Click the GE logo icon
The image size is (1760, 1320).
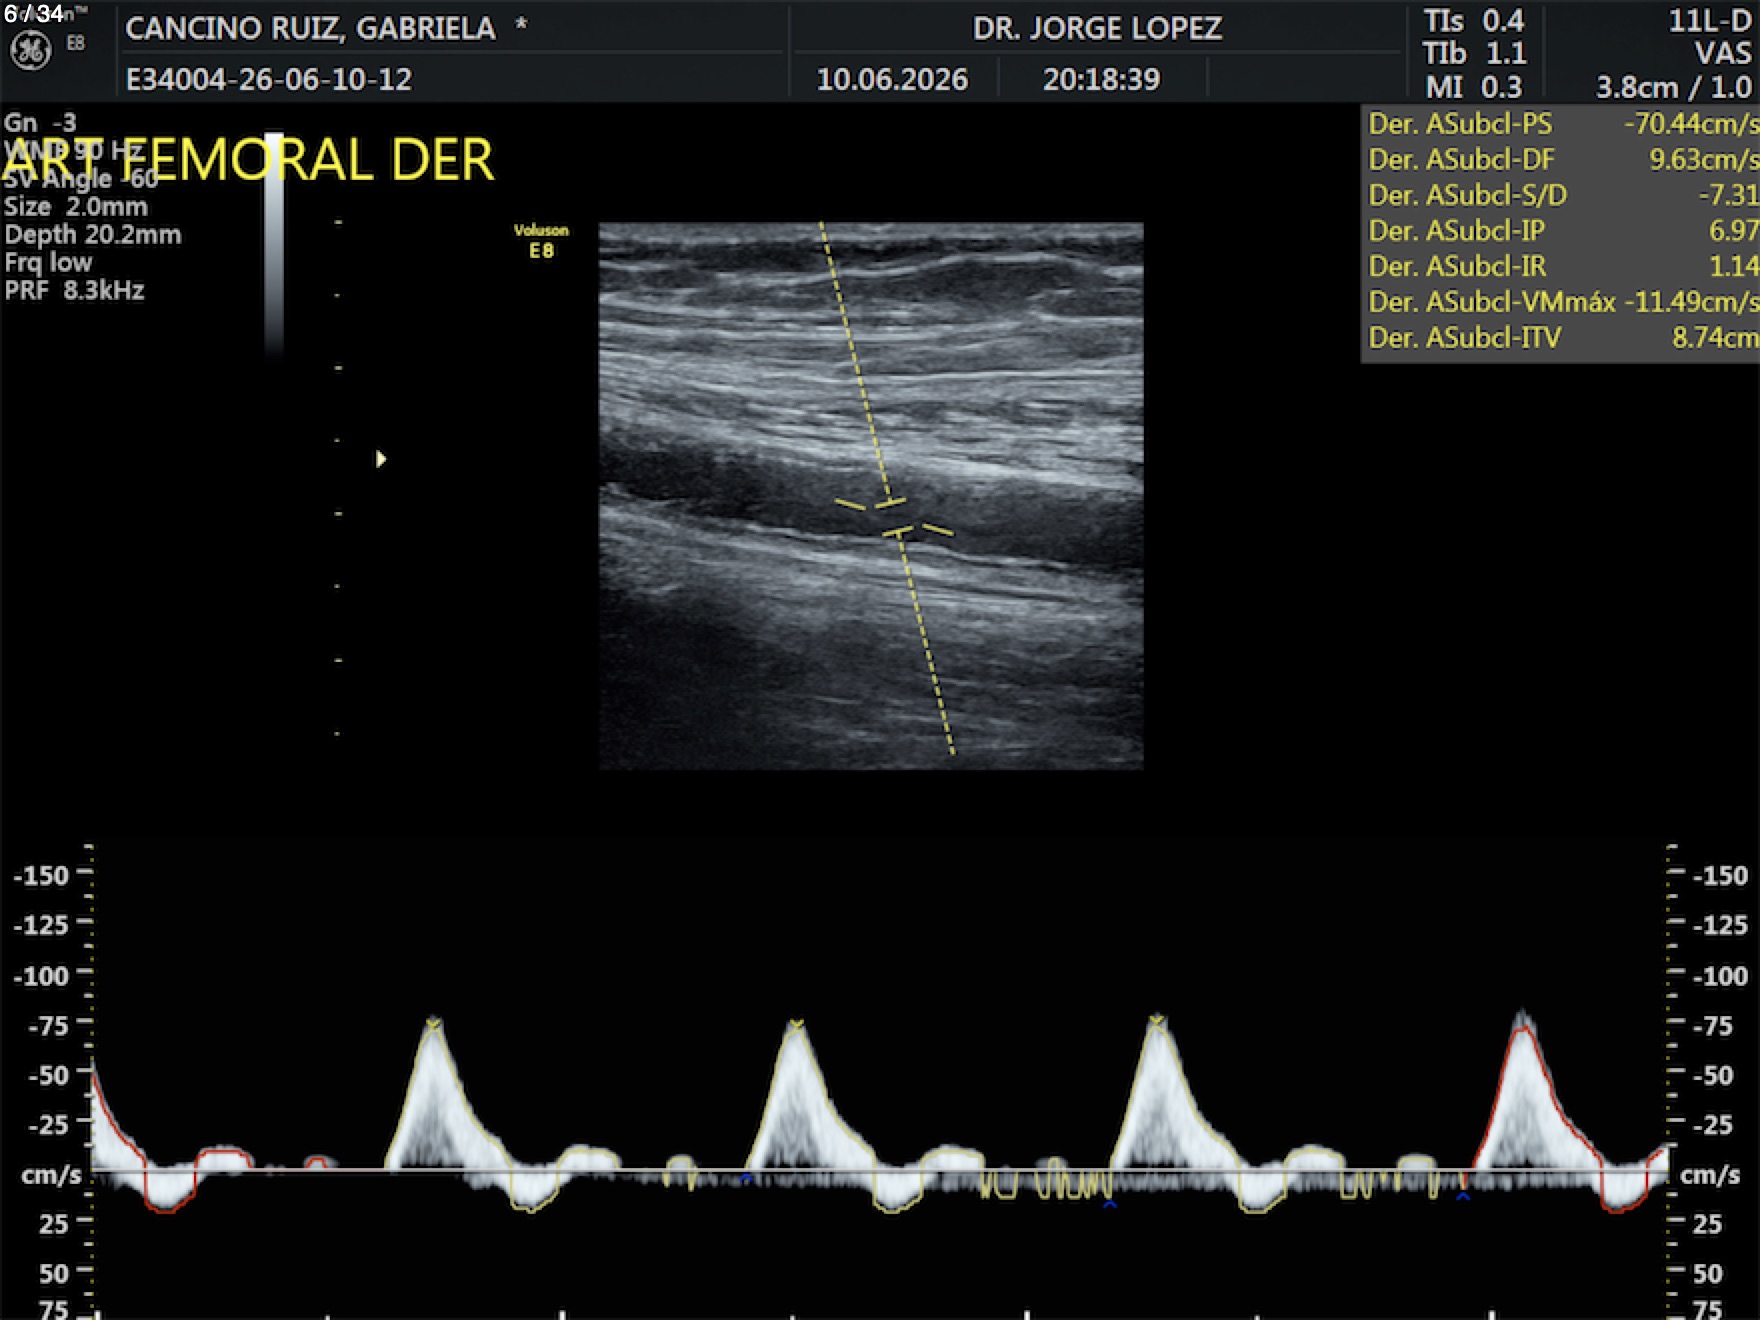[30, 52]
